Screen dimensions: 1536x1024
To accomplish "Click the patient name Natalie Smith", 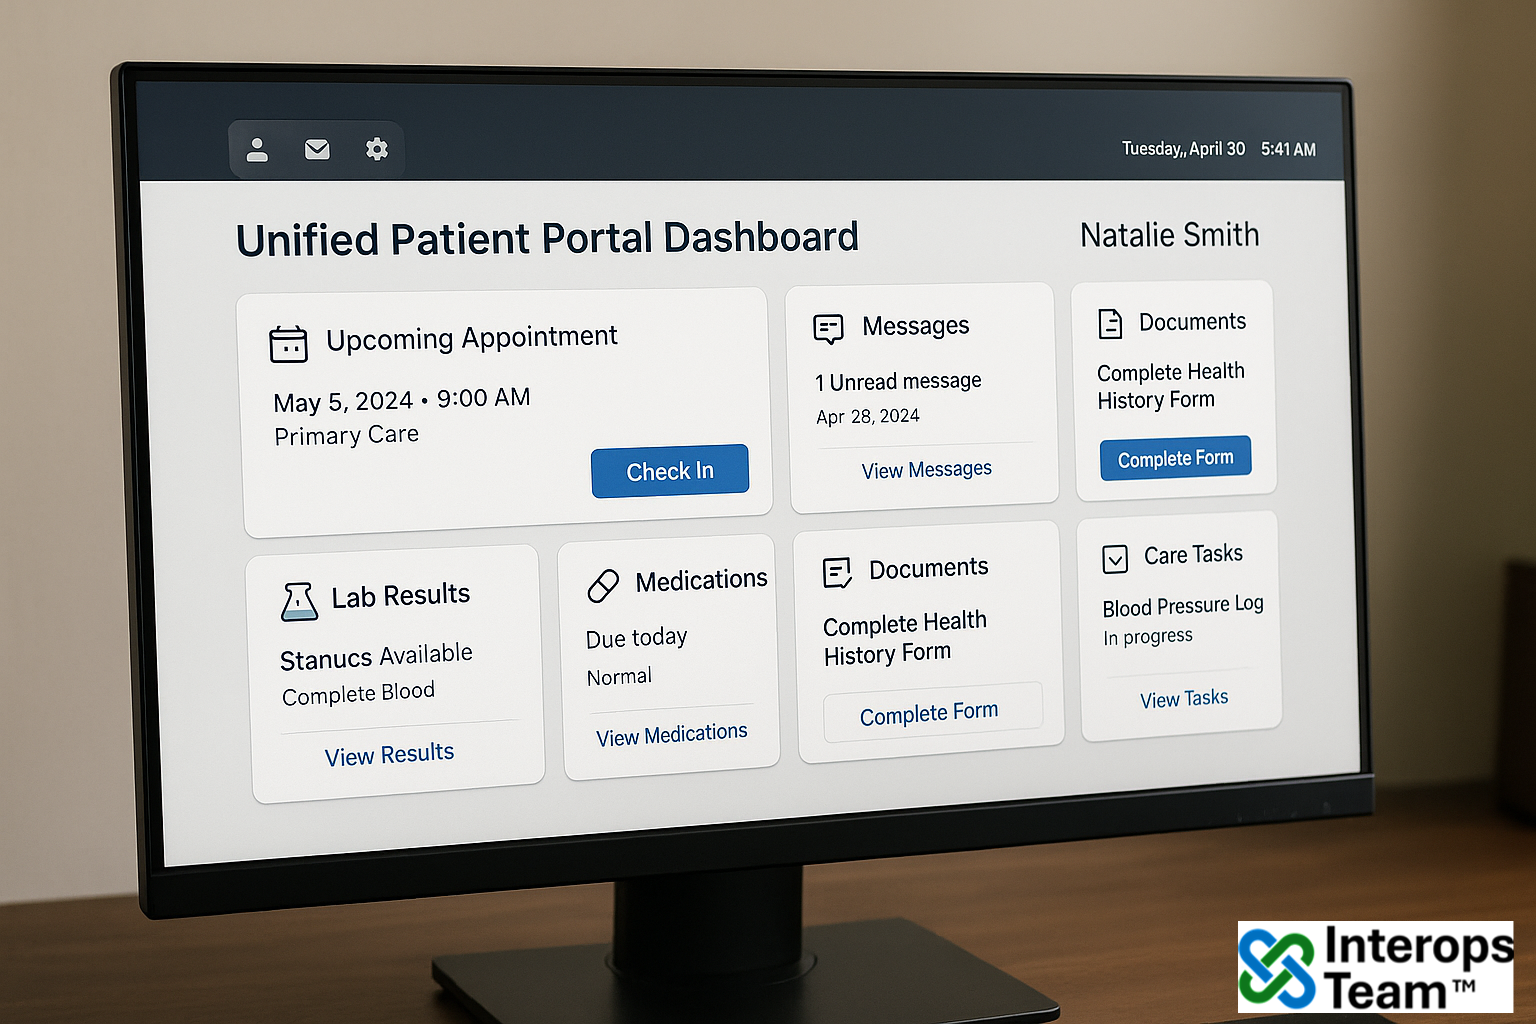I will point(1170,235).
